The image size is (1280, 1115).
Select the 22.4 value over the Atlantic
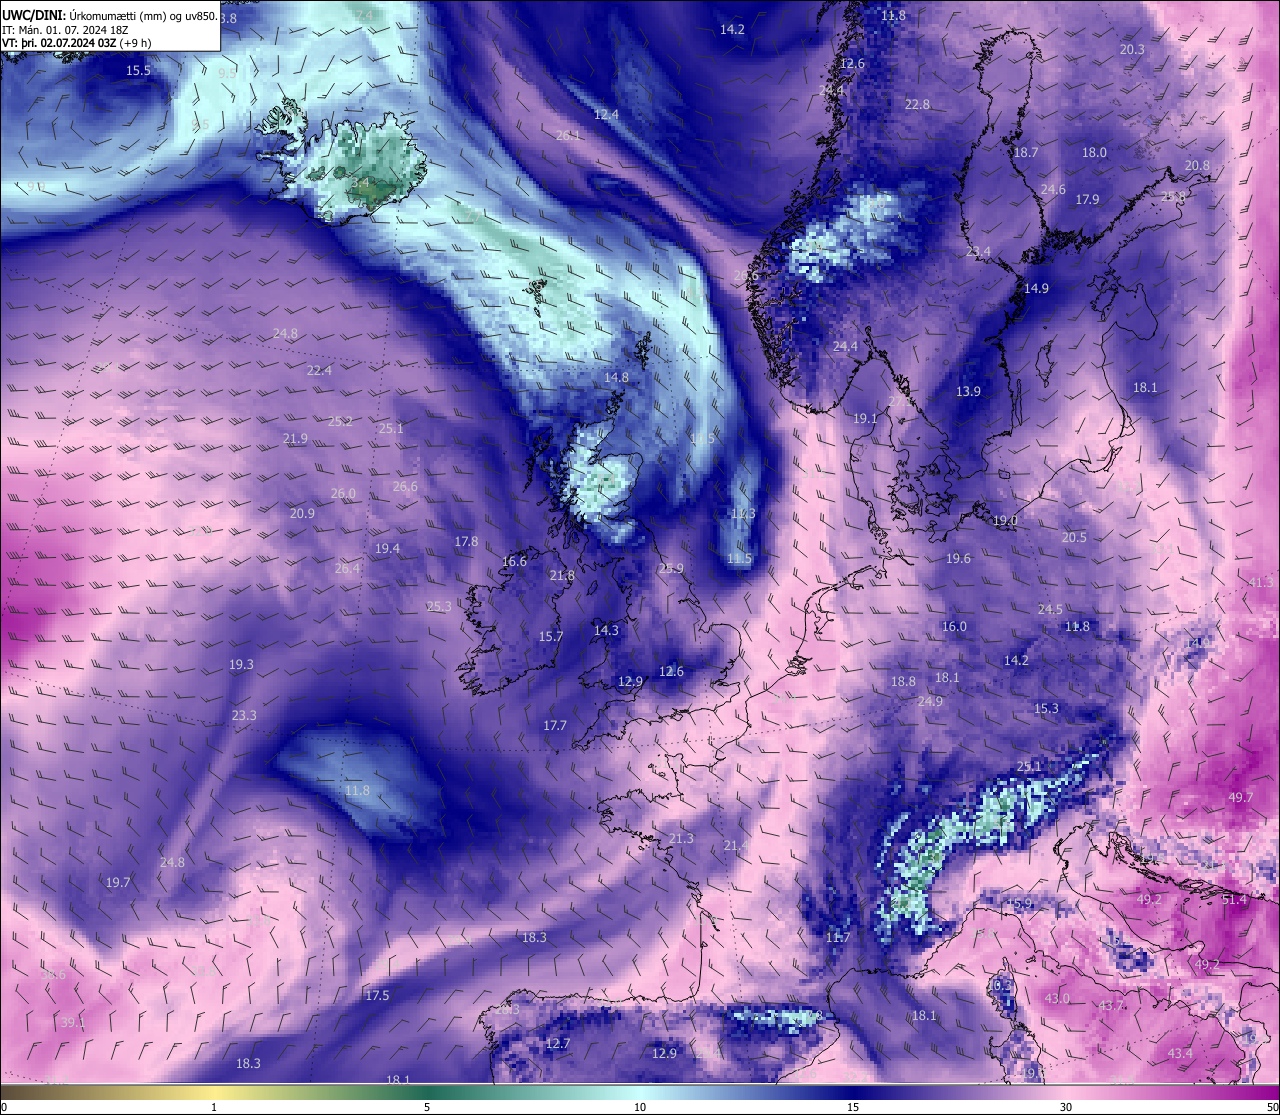(x=319, y=370)
